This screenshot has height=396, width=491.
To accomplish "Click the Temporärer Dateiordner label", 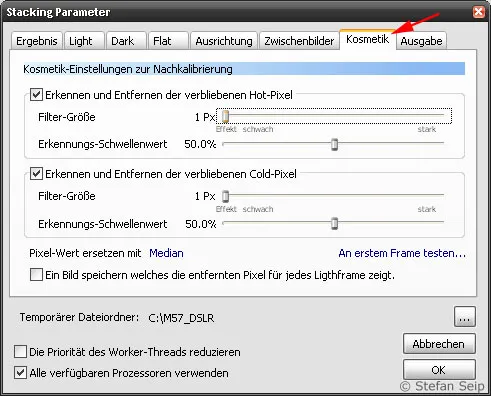I will [79, 317].
